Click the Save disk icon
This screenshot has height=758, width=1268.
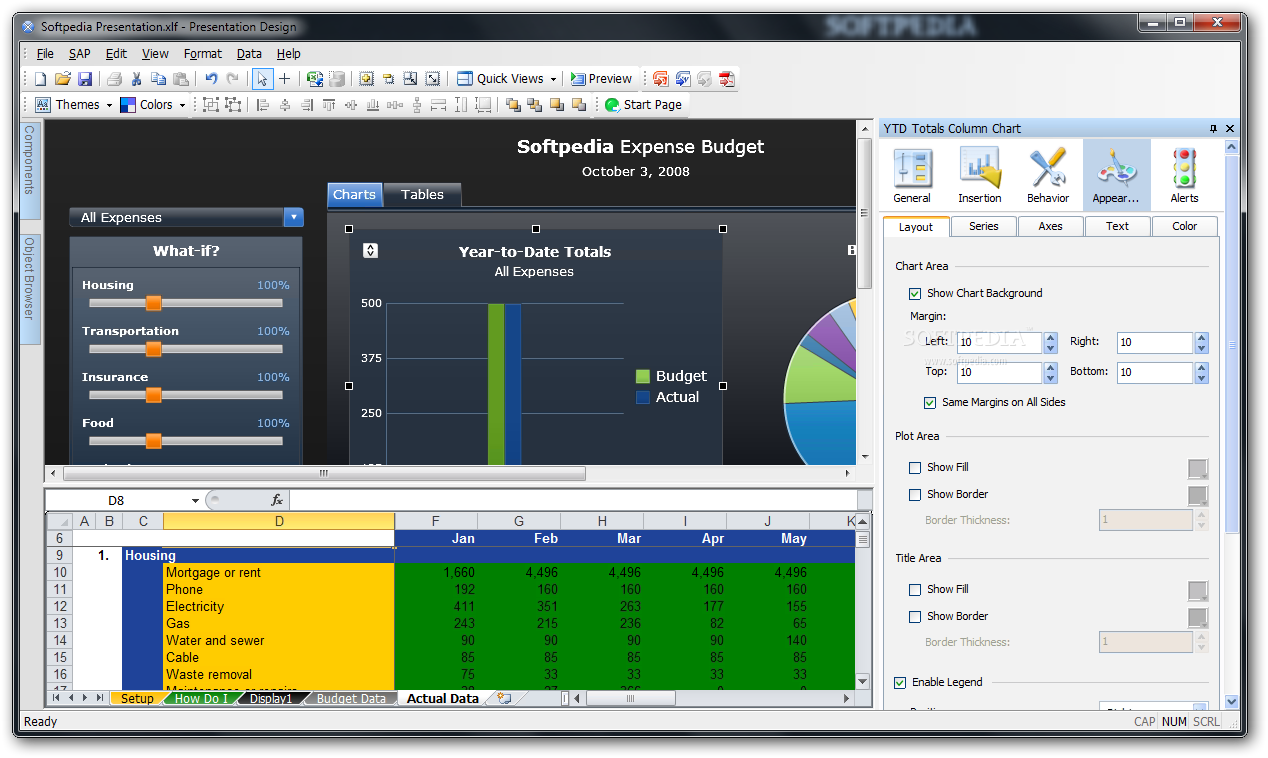(85, 79)
